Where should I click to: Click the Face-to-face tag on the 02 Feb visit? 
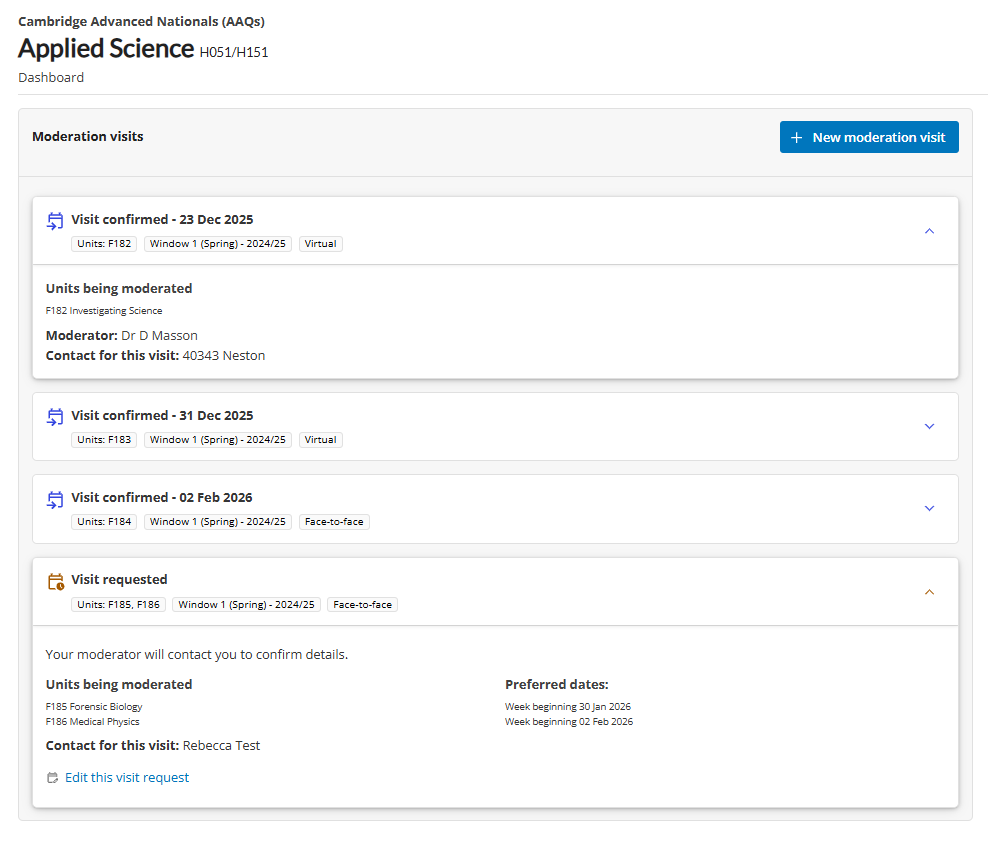(x=334, y=522)
